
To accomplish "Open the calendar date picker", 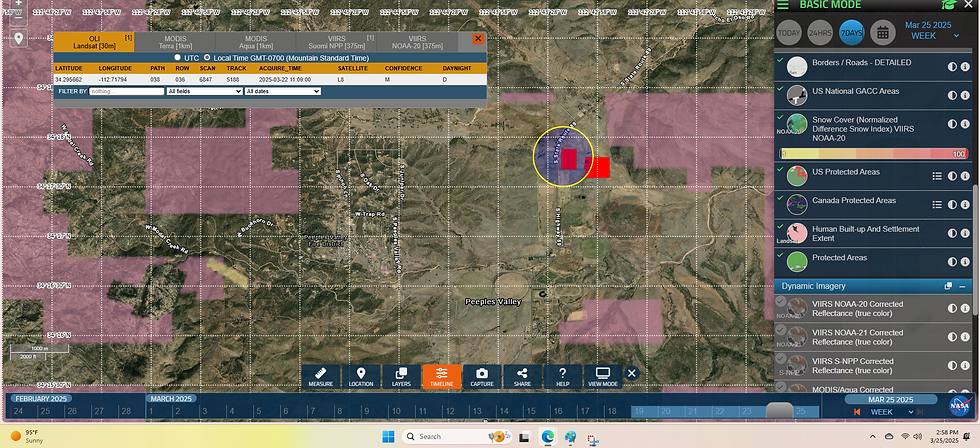I will click(x=882, y=33).
